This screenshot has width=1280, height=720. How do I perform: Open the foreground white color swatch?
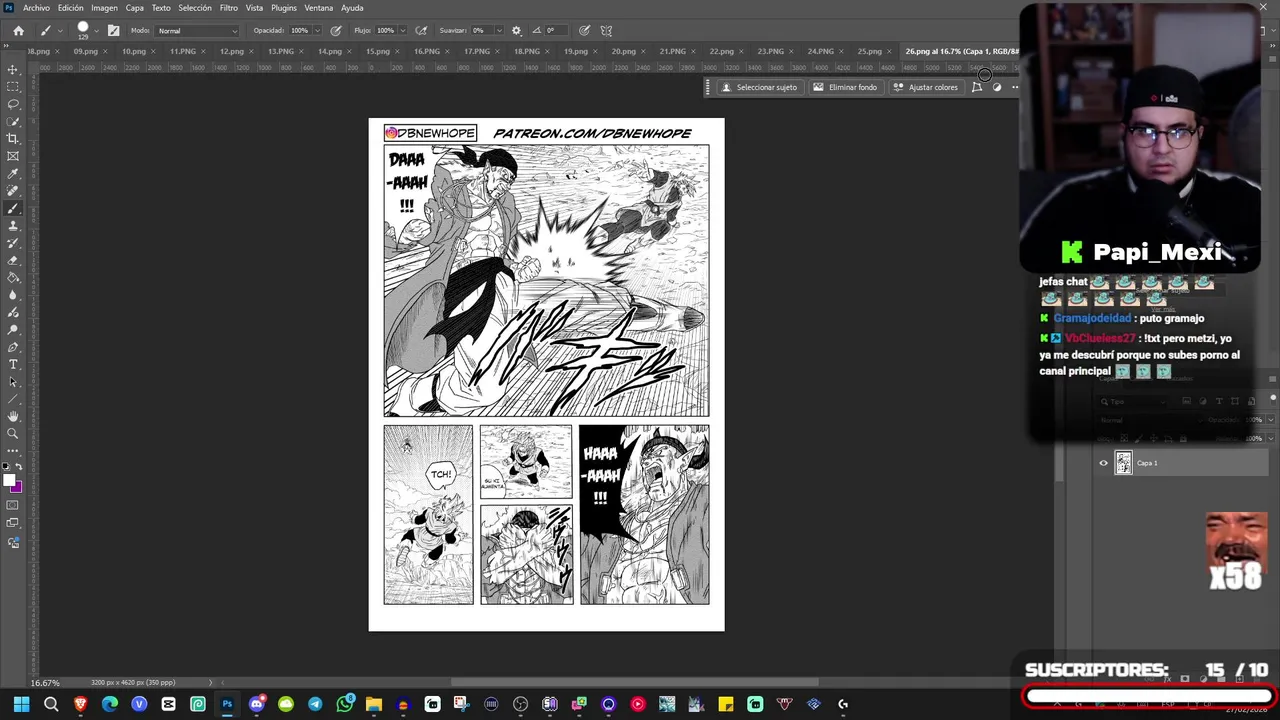[x=10, y=481]
